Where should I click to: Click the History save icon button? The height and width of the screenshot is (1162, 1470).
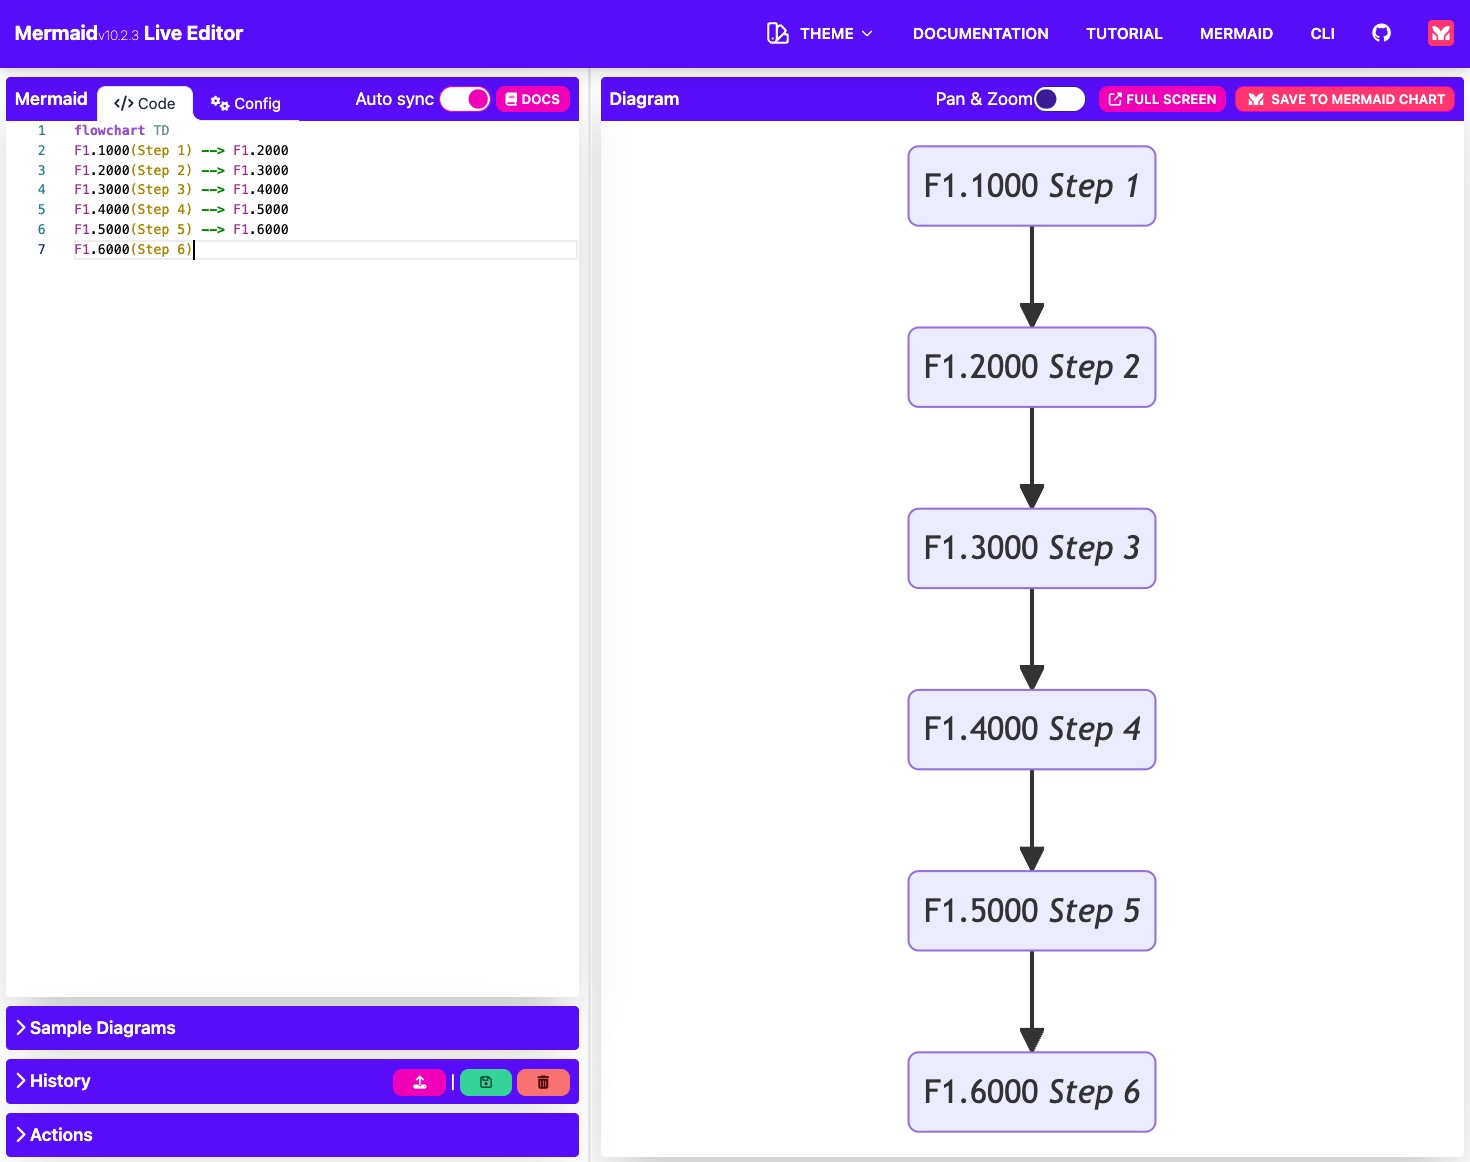tap(486, 1082)
